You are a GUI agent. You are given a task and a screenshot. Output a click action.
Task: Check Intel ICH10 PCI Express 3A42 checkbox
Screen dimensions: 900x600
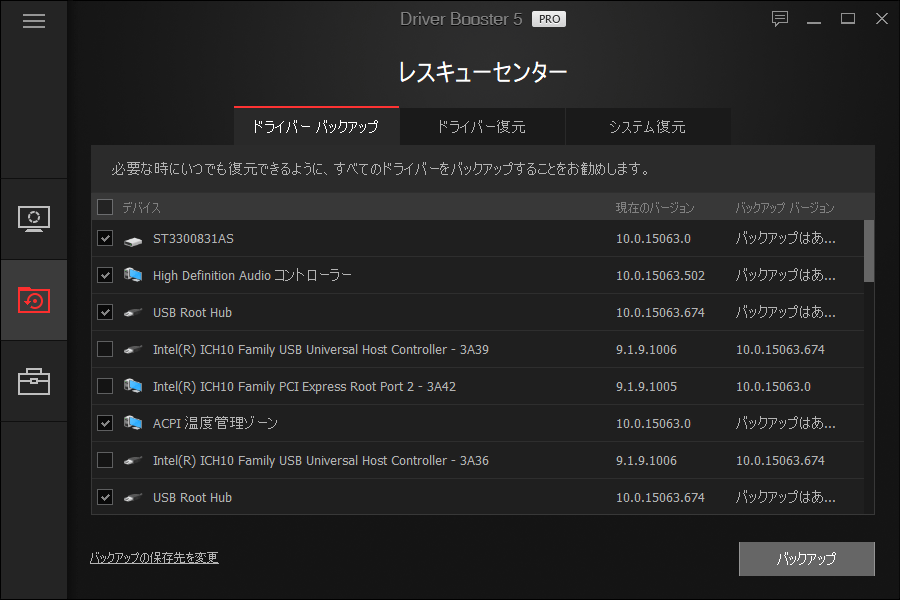tap(105, 386)
